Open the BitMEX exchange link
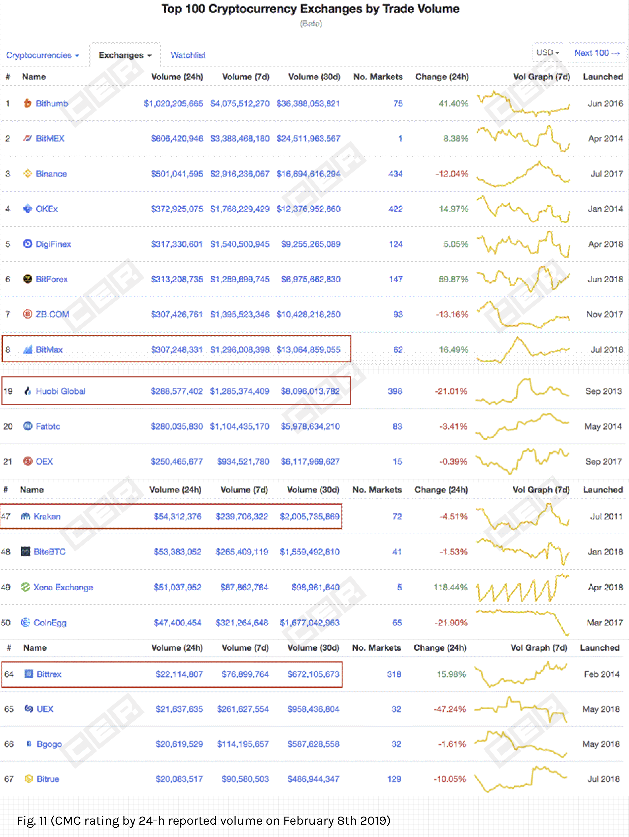629x837 pixels. [x=50, y=138]
